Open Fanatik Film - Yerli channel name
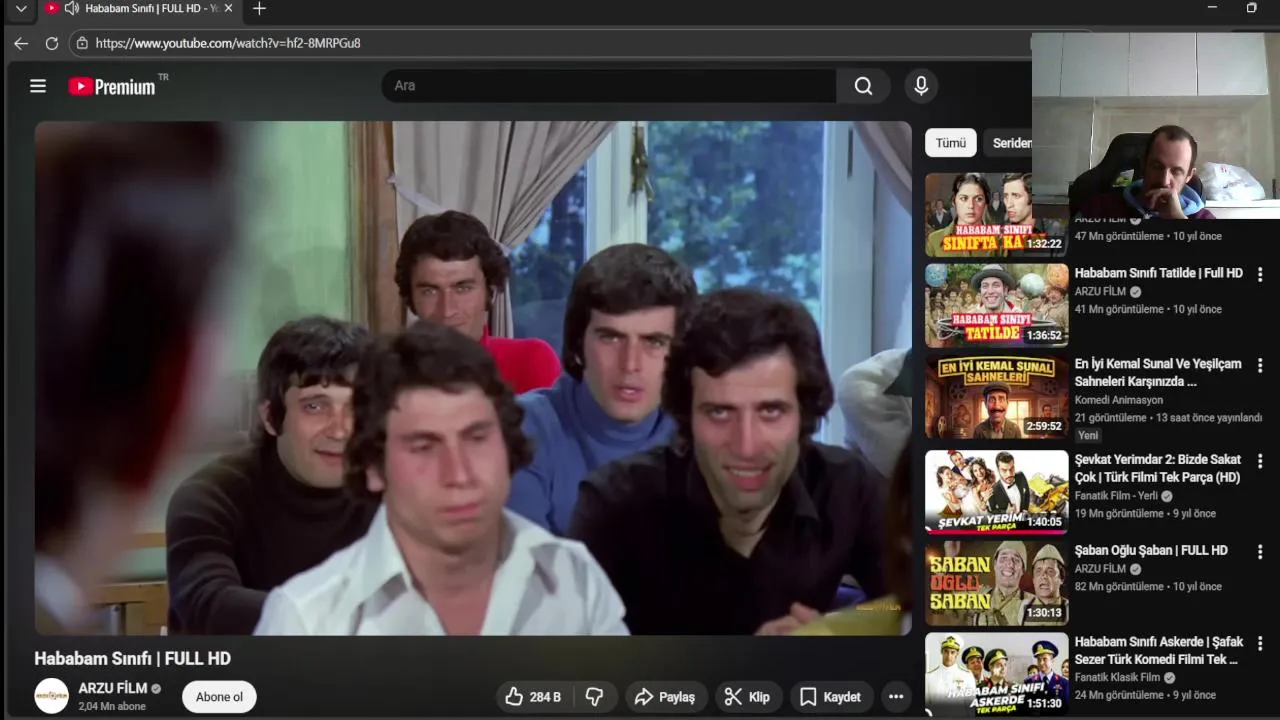The width and height of the screenshot is (1280, 720). (1116, 496)
